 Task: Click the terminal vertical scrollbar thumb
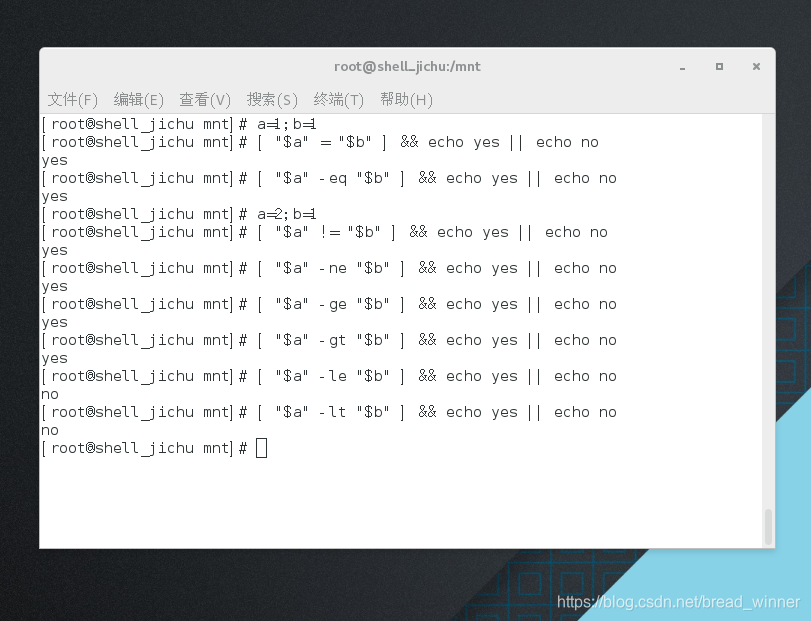pyautogui.click(x=769, y=526)
